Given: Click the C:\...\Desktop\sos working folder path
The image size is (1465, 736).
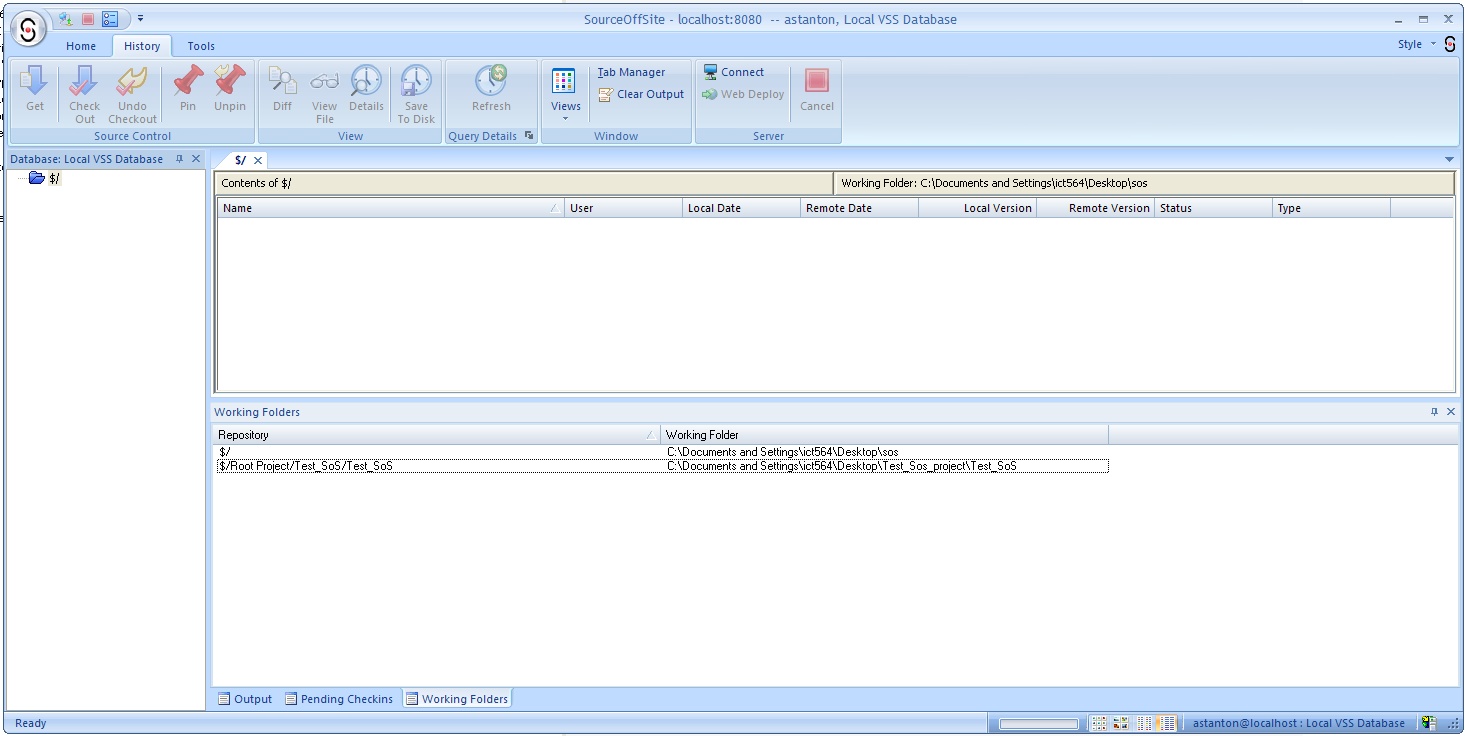Looking at the screenshot, I should pyautogui.click(x=782, y=452).
